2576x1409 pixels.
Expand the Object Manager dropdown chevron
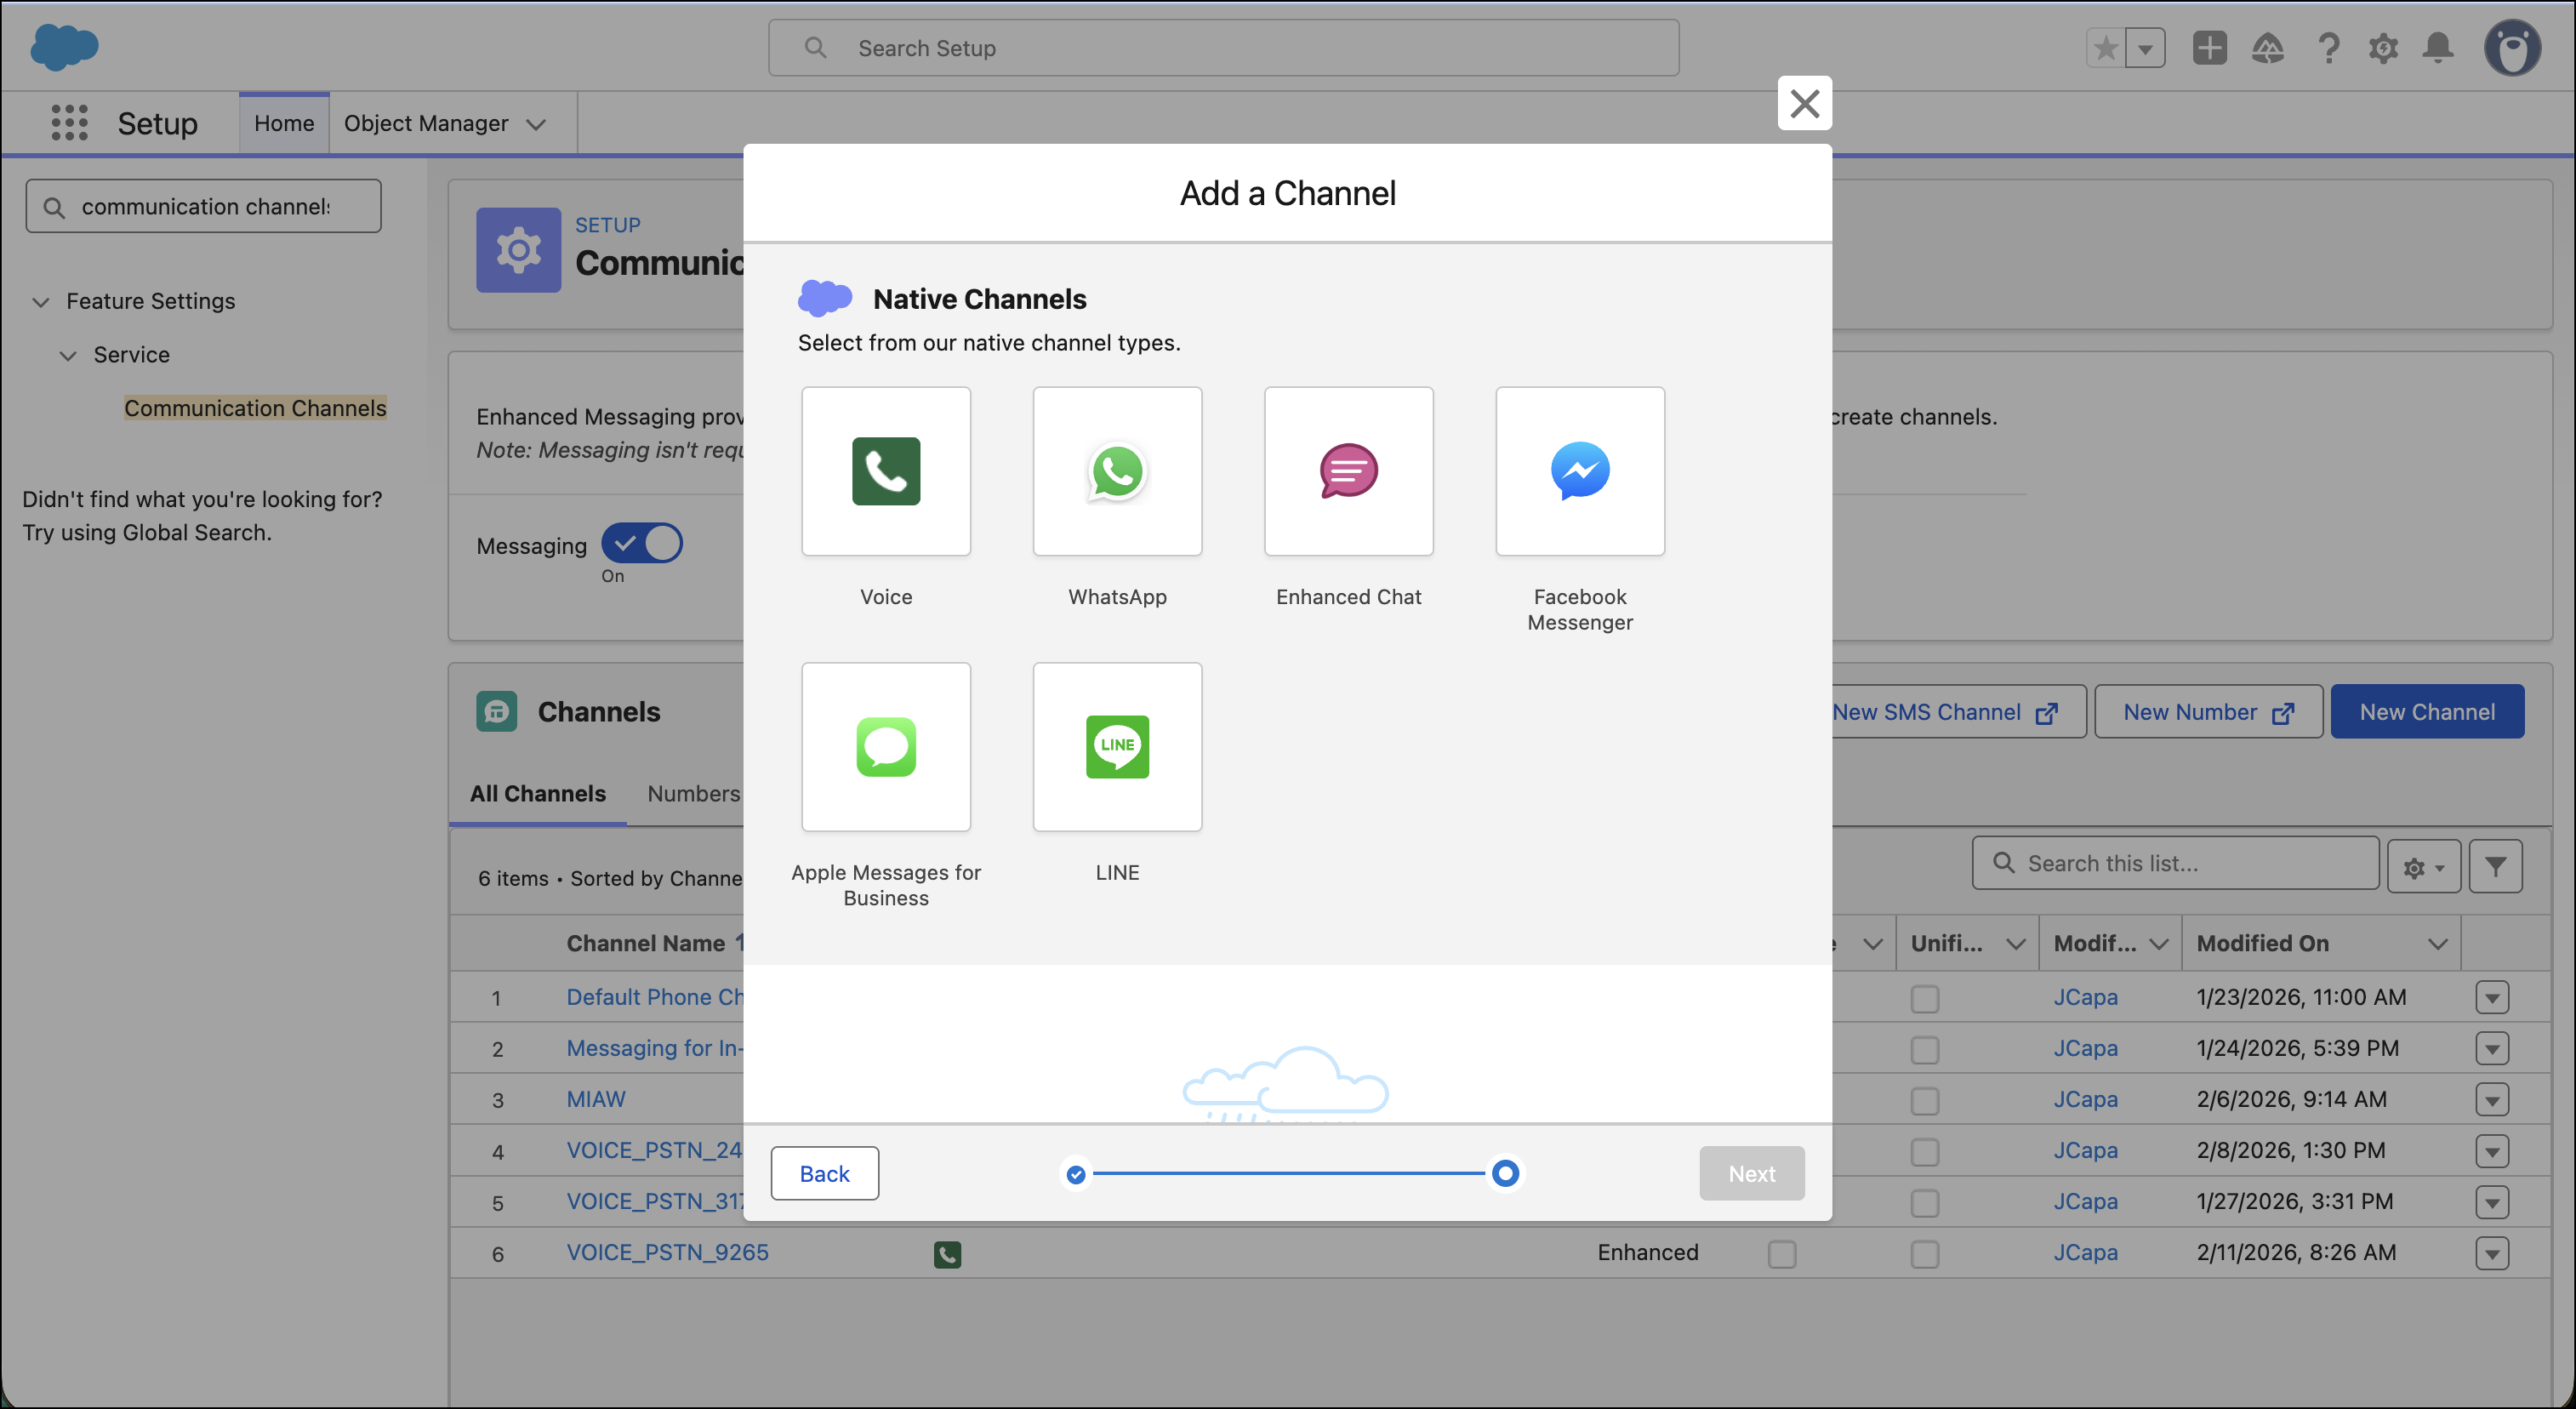pos(537,124)
